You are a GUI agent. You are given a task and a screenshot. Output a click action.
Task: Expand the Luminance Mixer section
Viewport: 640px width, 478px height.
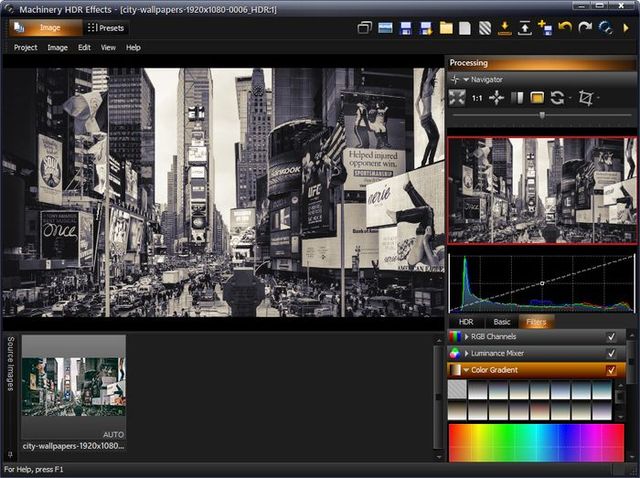pyautogui.click(x=466, y=353)
